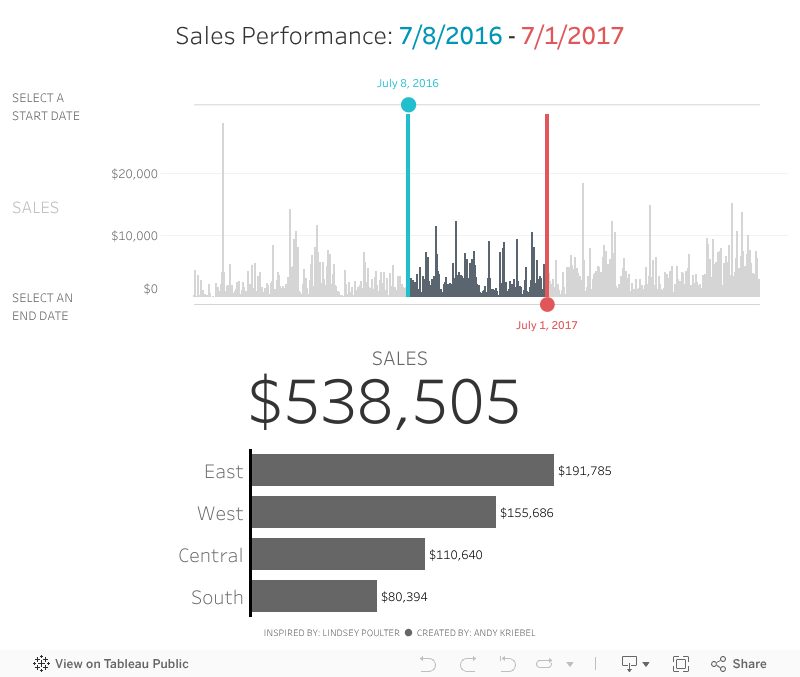
Task: Click the Redo arrow icon
Action: pyautogui.click(x=467, y=664)
